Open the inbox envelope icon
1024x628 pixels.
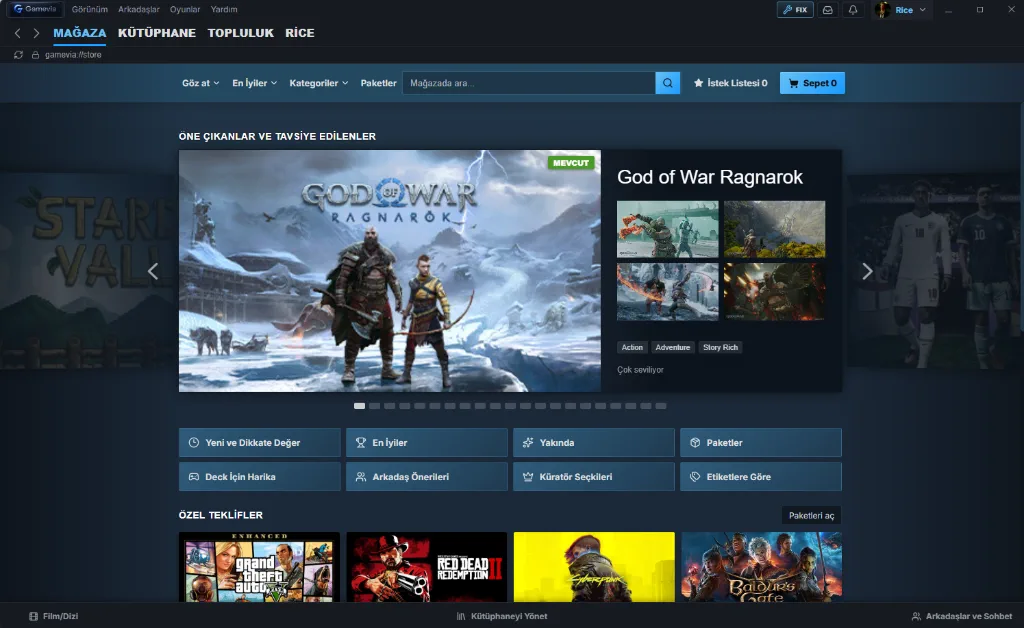click(827, 10)
